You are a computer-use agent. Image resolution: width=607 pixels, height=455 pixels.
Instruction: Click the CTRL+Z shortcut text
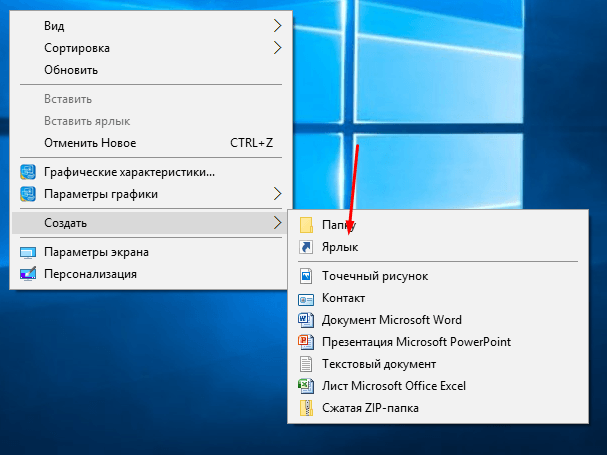tap(252, 143)
